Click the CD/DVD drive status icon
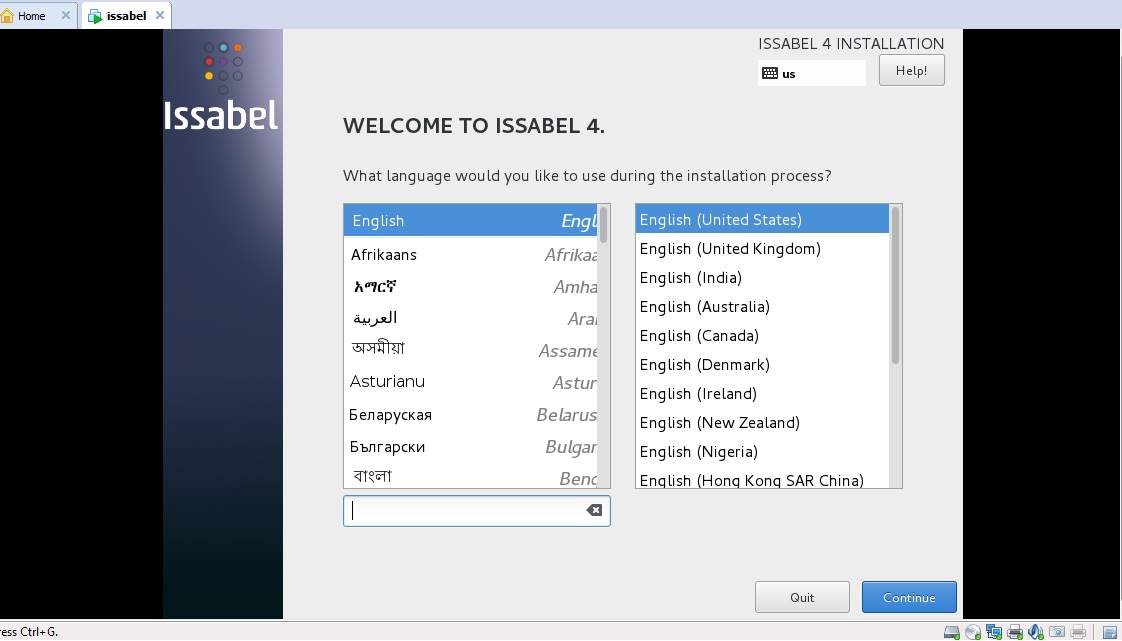 click(x=972, y=632)
